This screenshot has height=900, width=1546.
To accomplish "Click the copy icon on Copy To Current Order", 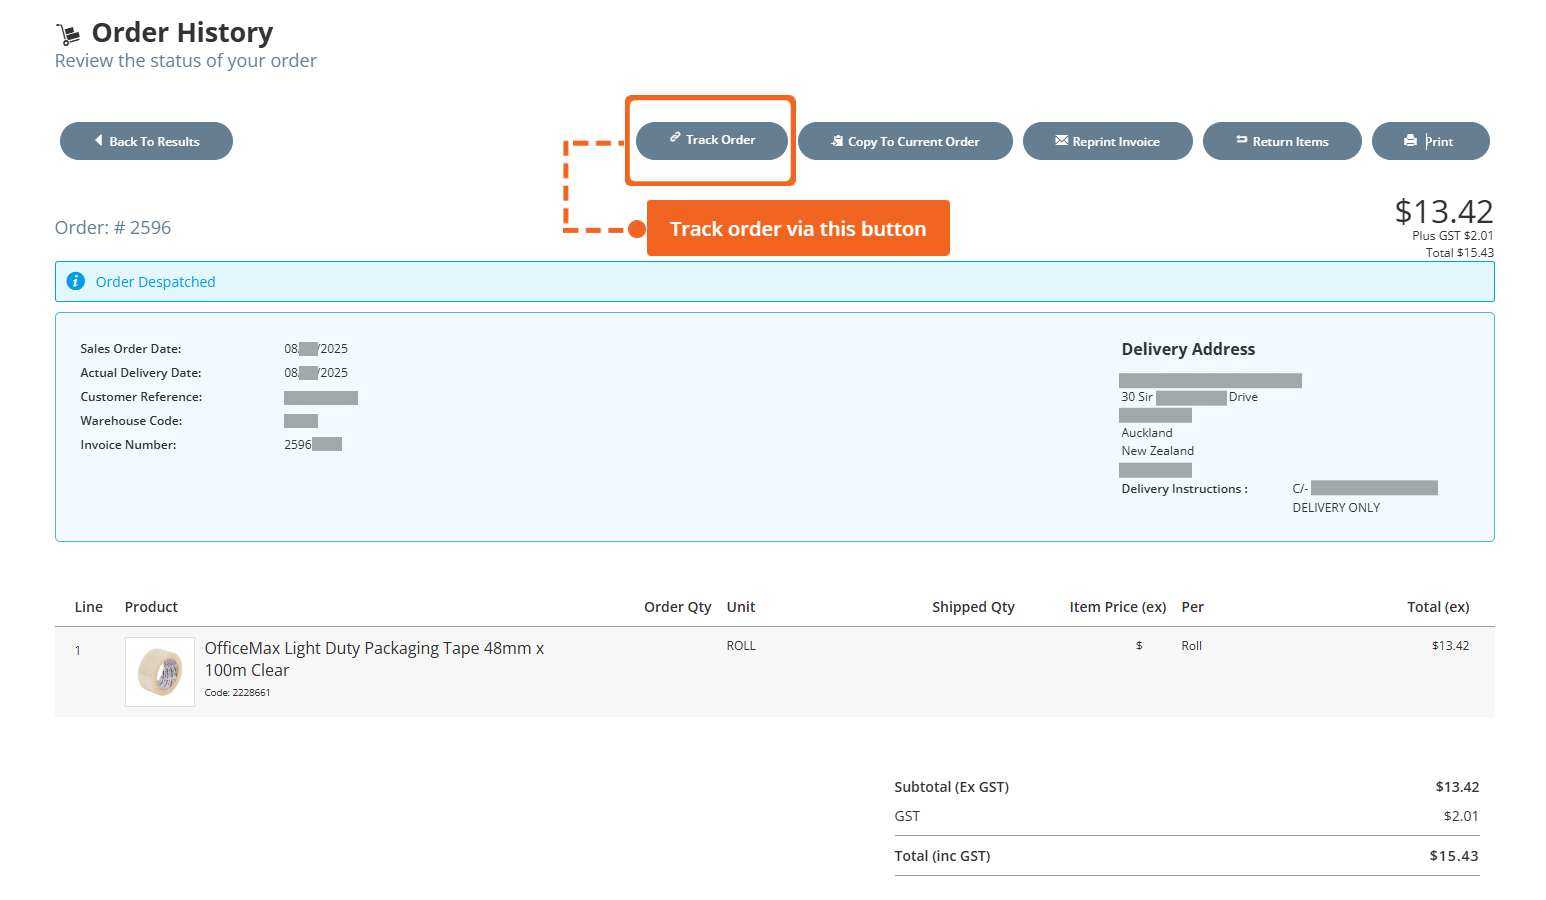I will 837,141.
